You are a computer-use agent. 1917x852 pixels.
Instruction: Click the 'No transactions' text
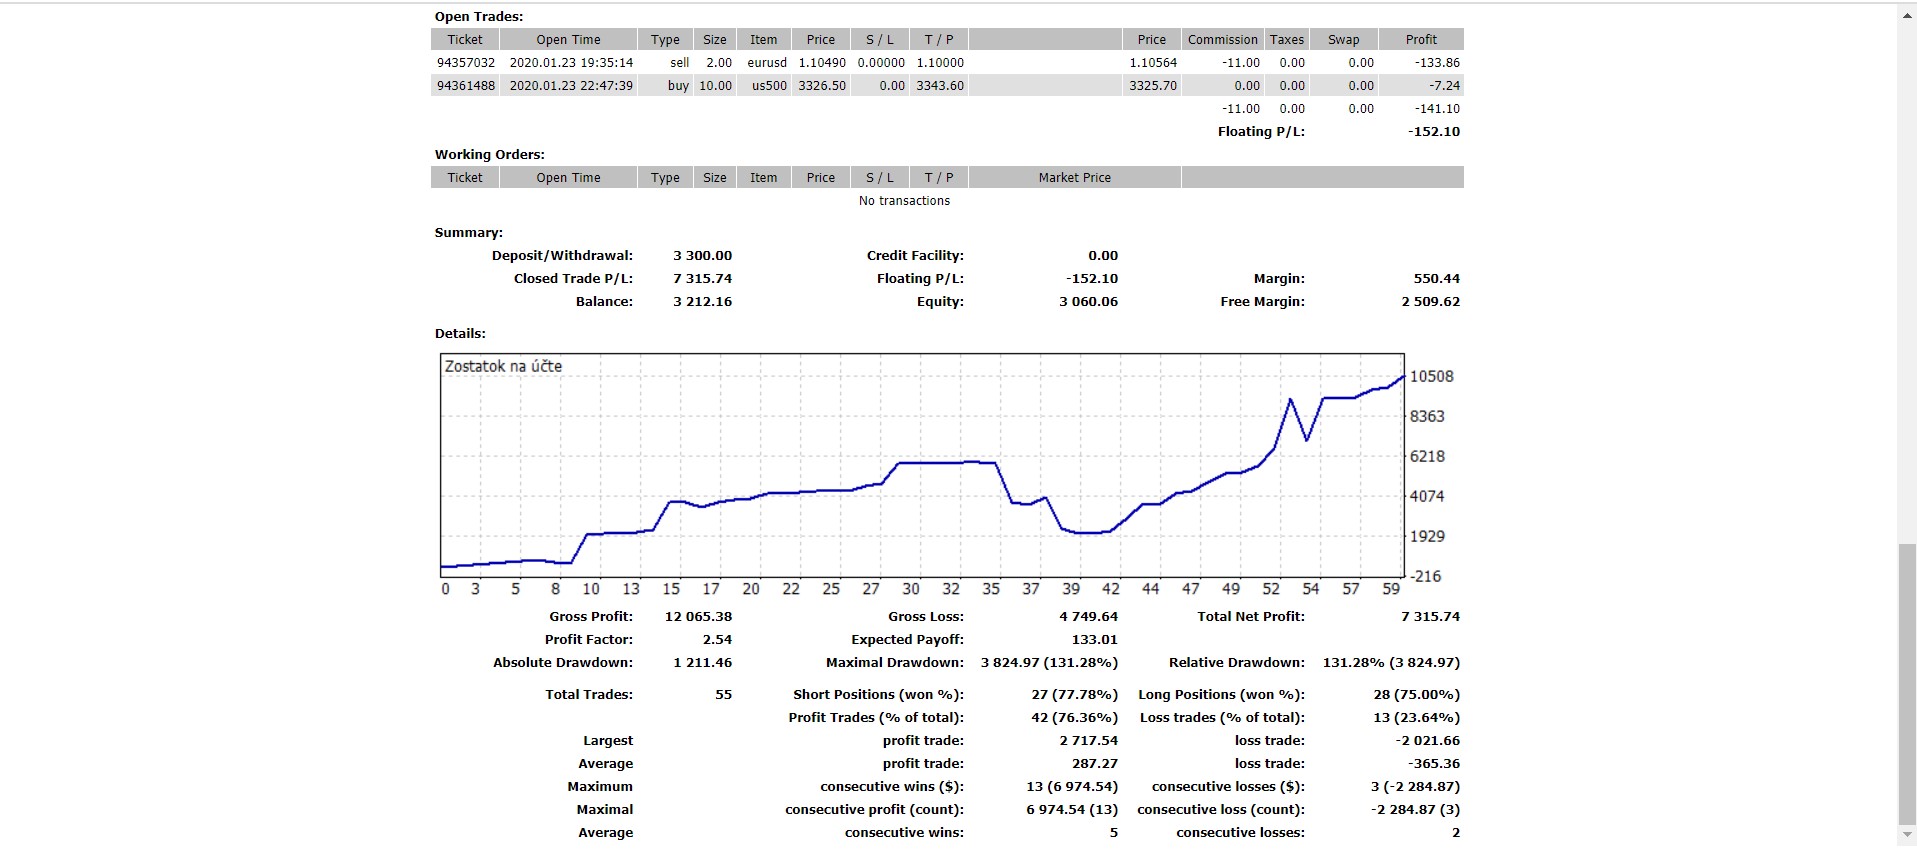[x=904, y=201]
